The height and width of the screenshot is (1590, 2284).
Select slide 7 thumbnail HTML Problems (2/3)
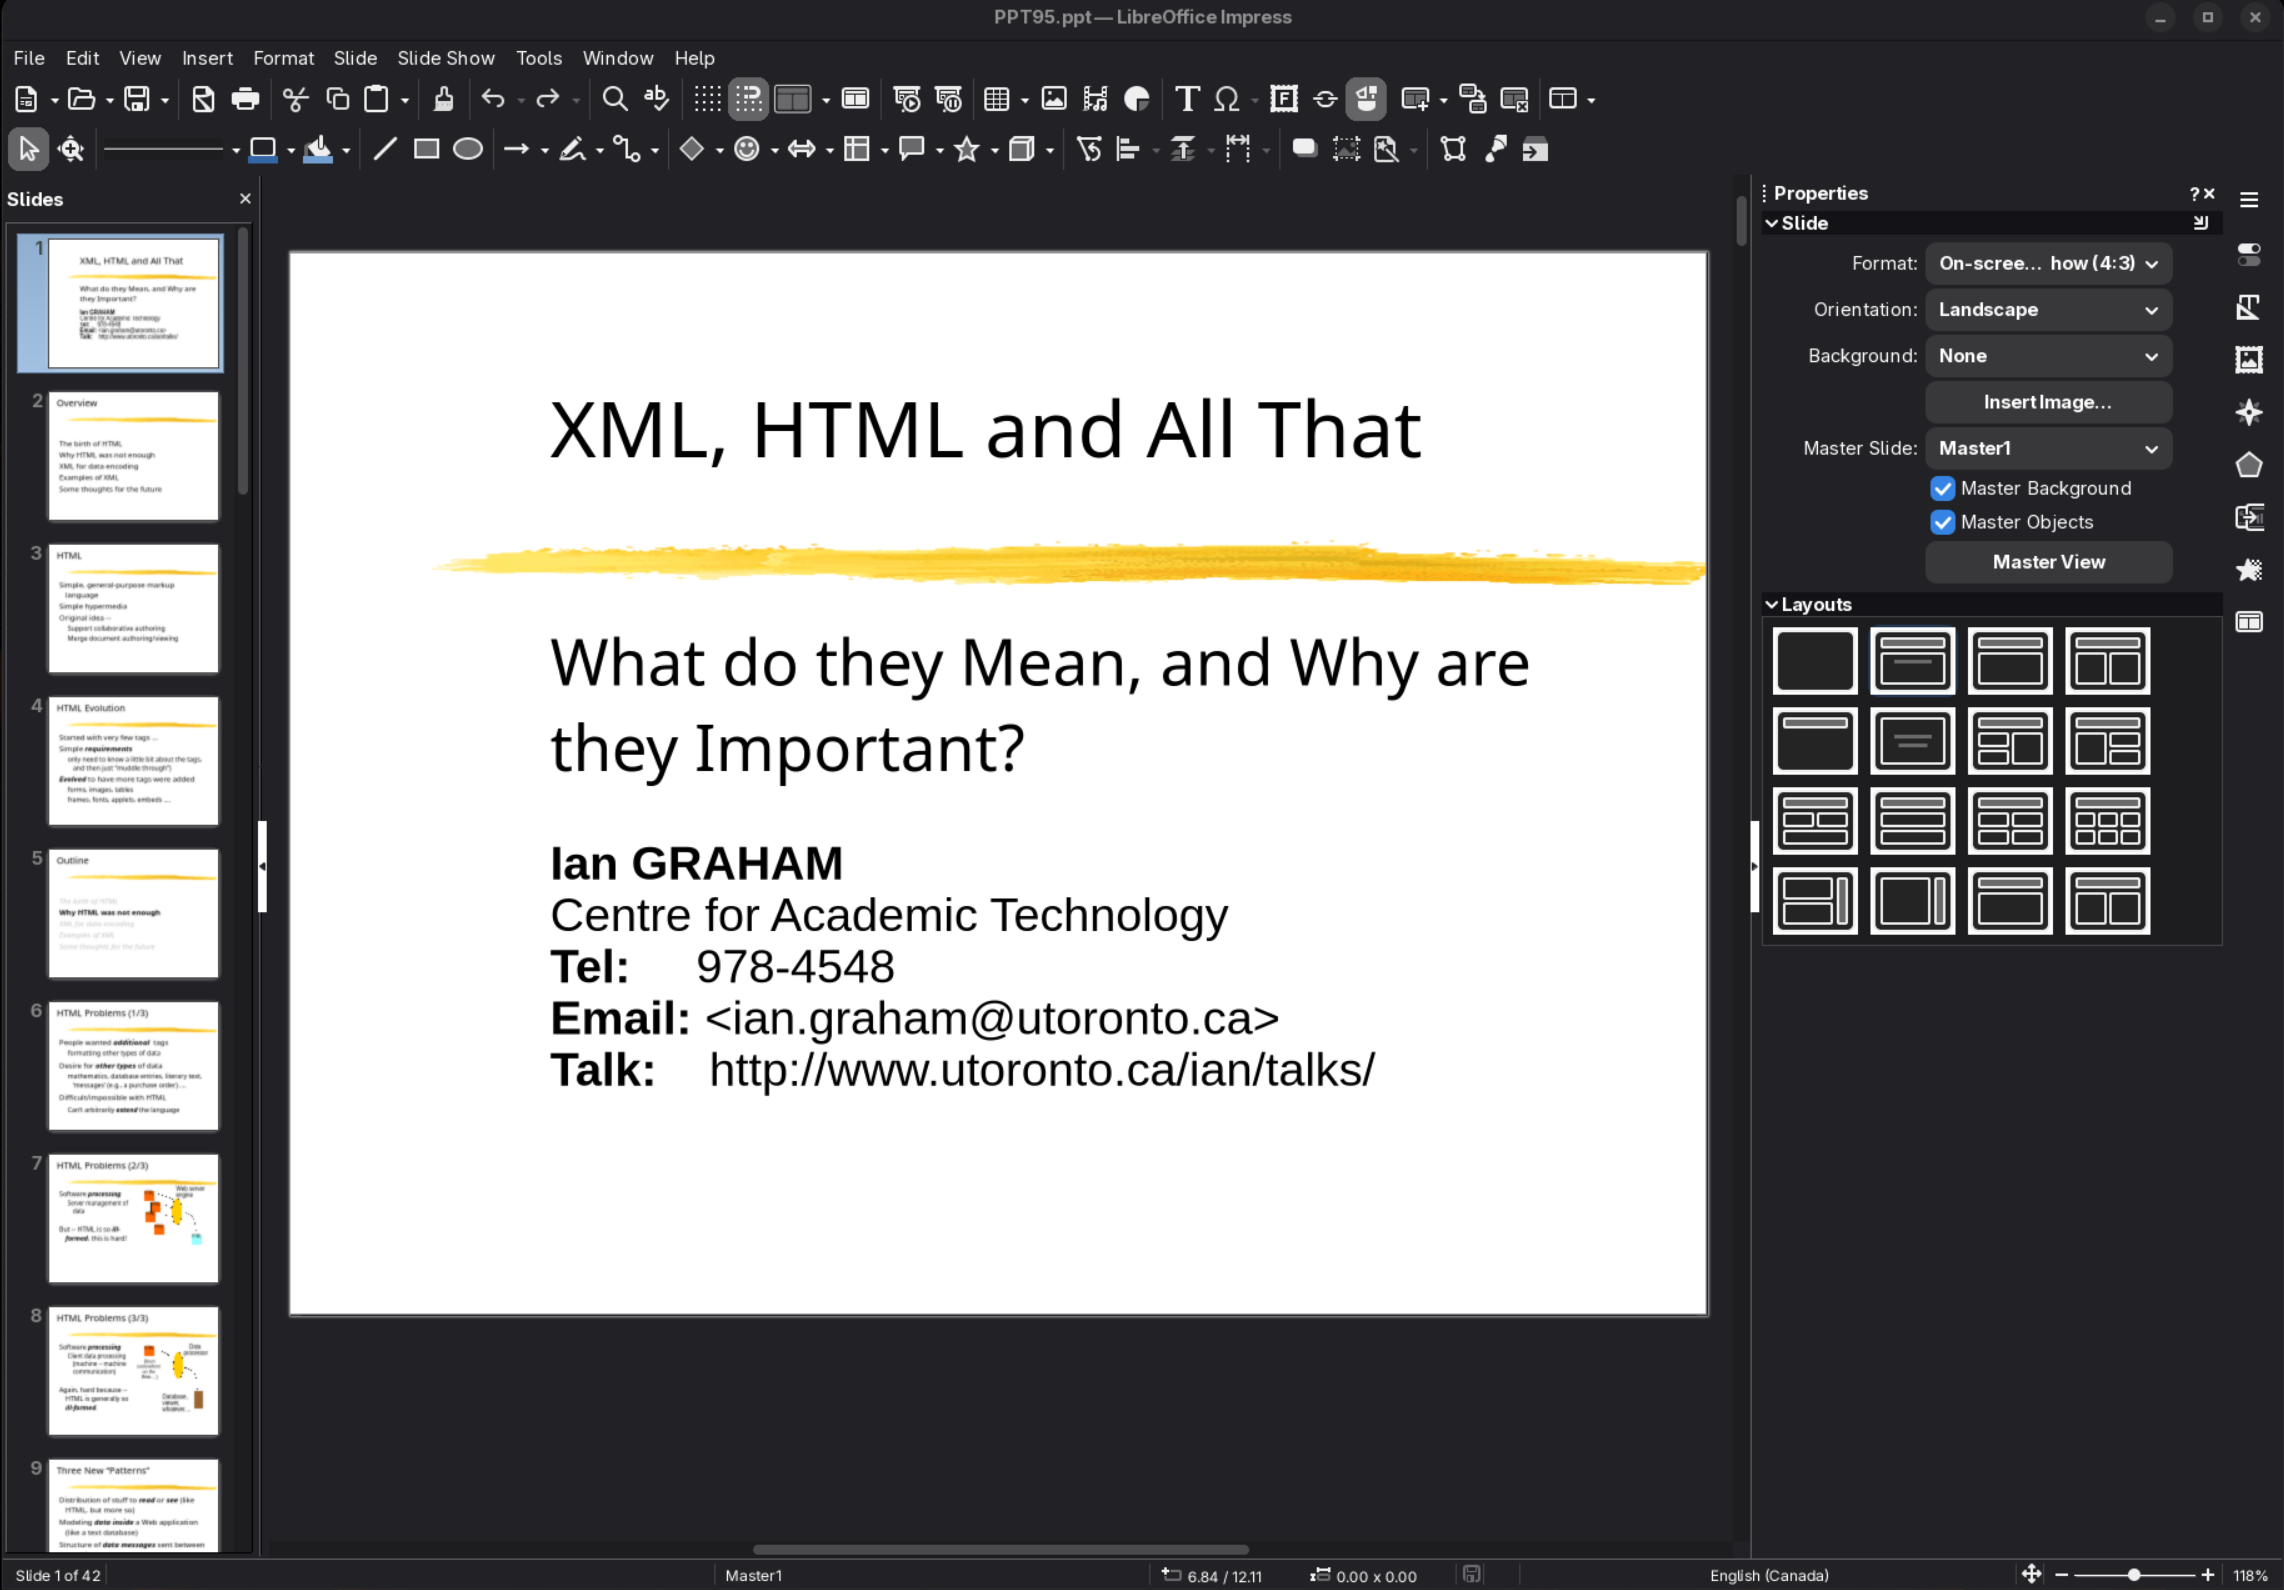(x=133, y=1218)
